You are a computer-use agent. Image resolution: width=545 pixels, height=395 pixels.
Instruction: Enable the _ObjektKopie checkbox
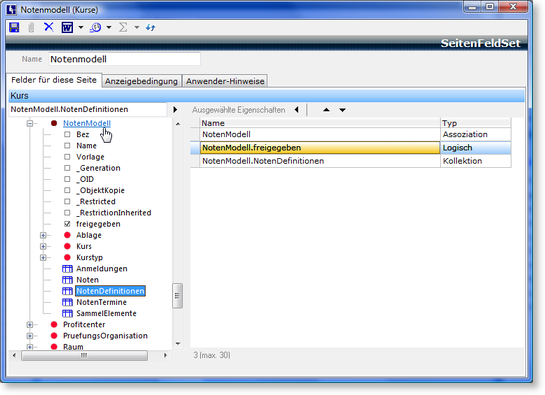67,190
